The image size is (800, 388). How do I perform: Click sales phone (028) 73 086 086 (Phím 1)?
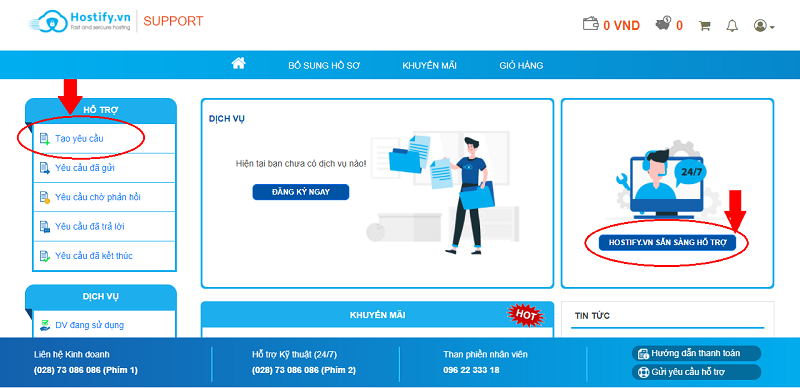tap(86, 370)
